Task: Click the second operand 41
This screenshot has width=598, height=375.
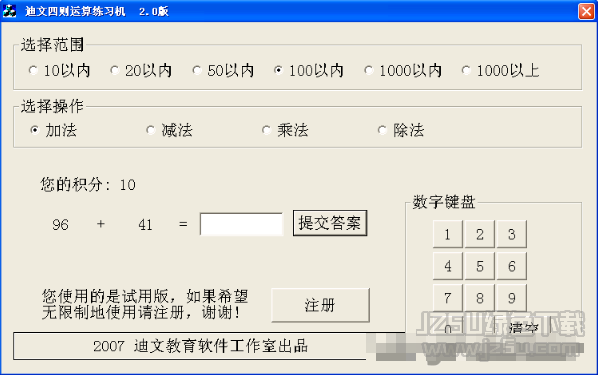Action: coord(145,225)
